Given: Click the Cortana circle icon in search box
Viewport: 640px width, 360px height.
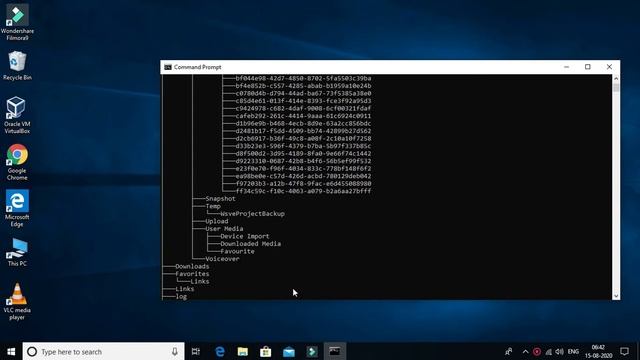Looking at the screenshot, I should 32,351.
